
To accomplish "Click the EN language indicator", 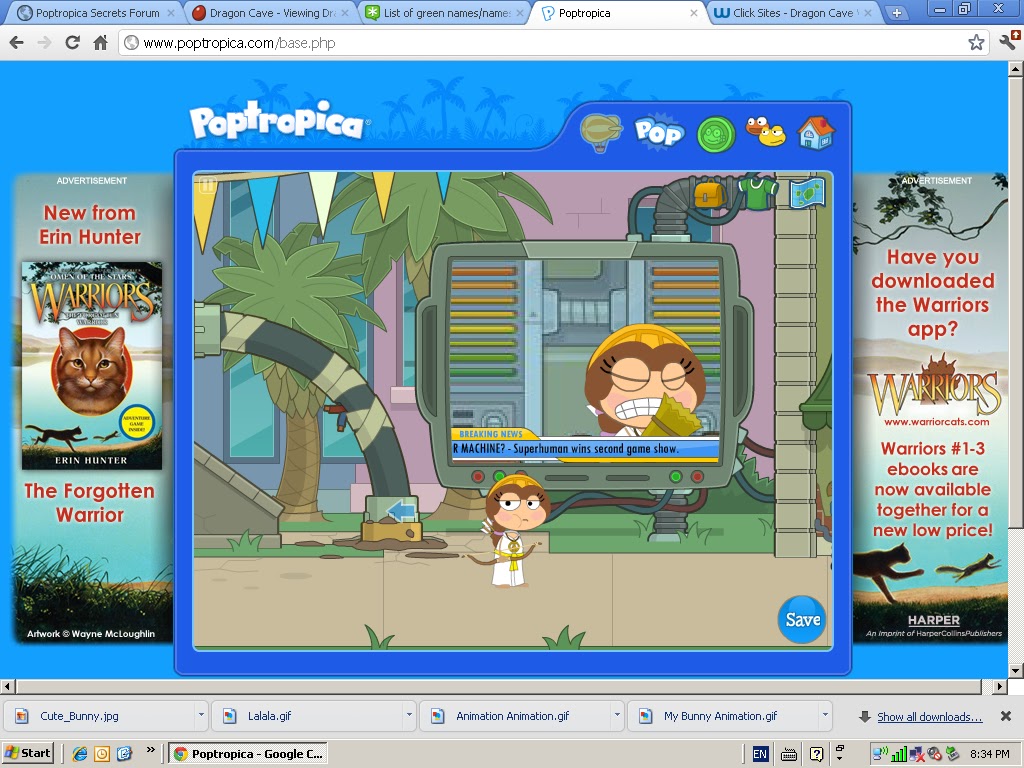I will tap(760, 754).
